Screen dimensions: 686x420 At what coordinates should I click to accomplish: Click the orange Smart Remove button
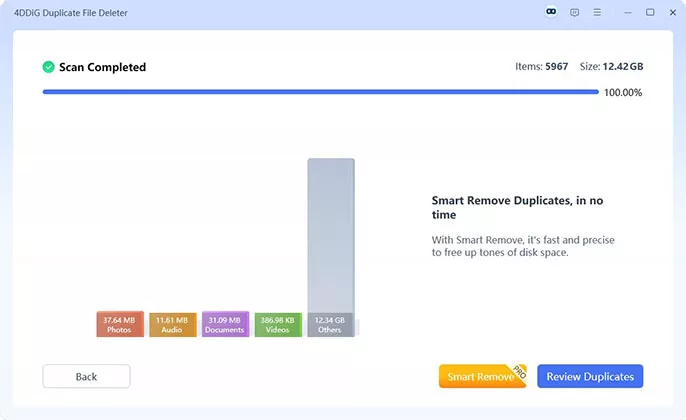(x=480, y=377)
